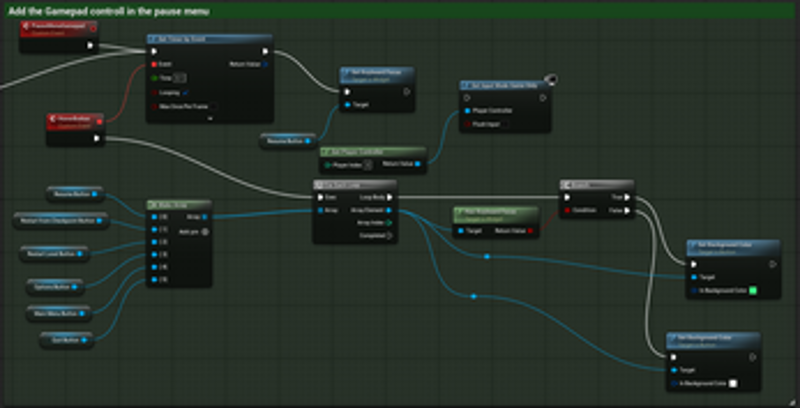This screenshot has height=408, width=800.
Task: Select the Branch node header
Action: (x=596, y=185)
